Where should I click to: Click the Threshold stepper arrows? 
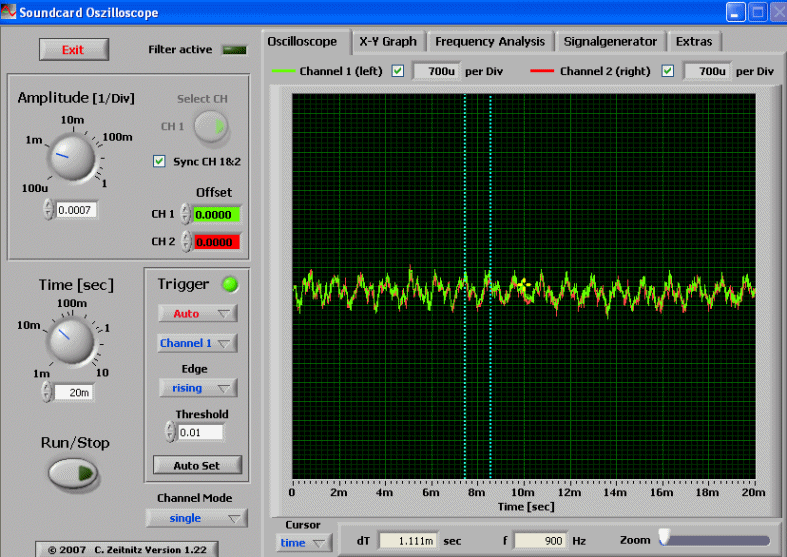tap(171, 432)
